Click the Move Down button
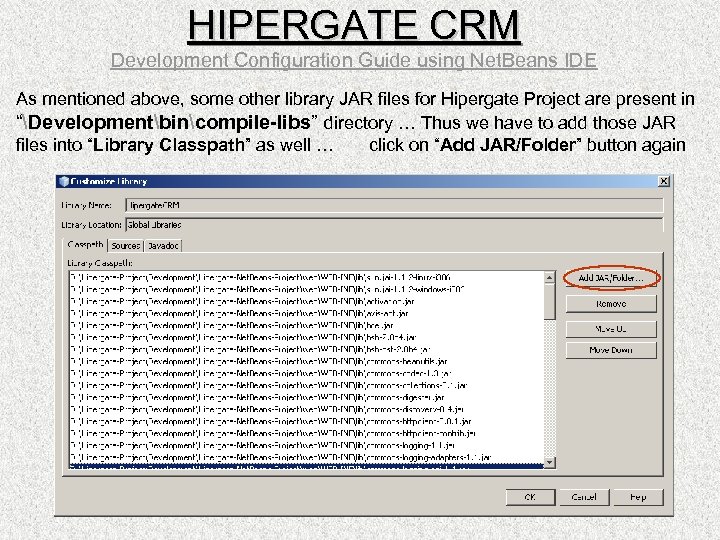The width and height of the screenshot is (720, 540). 611,350
